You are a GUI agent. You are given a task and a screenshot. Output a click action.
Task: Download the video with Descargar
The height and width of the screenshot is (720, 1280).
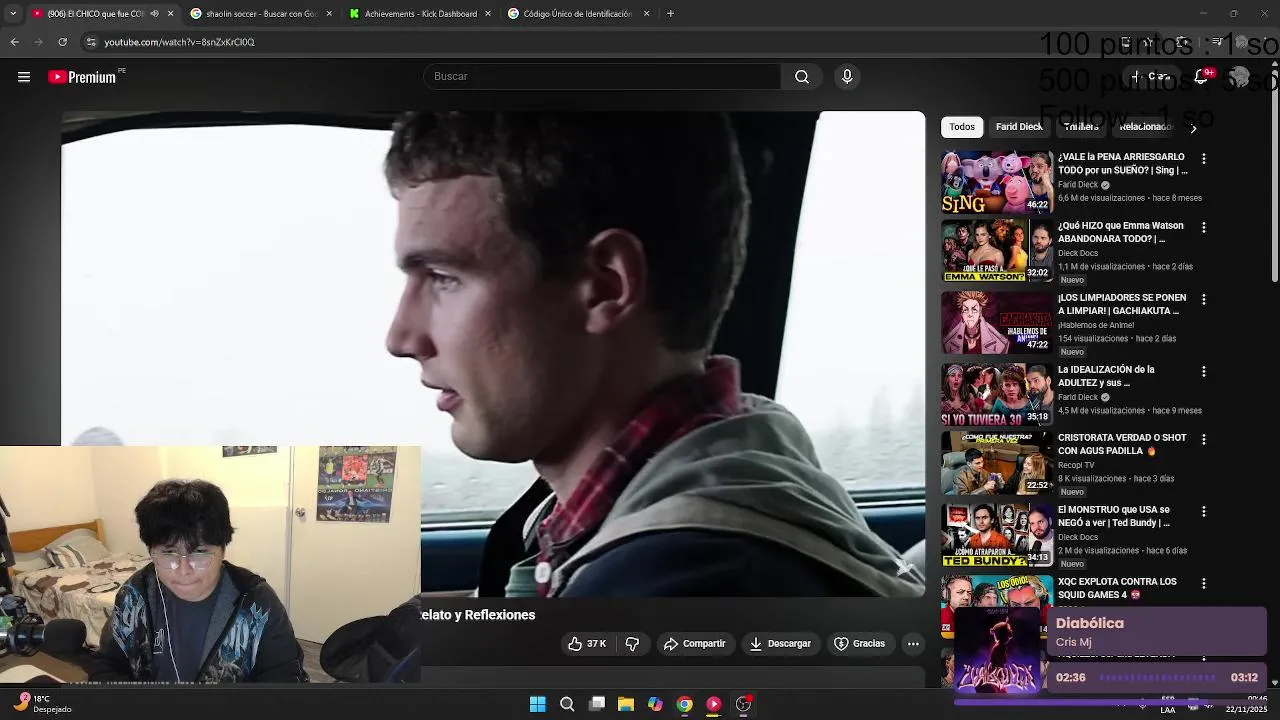click(780, 644)
